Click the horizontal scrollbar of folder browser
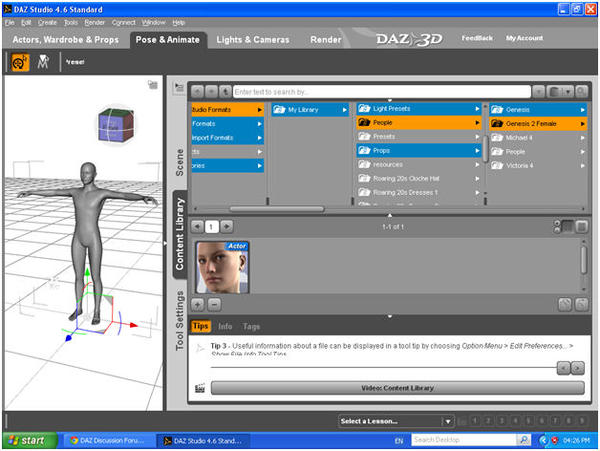Image resolution: width=600 pixels, height=451 pixels. coord(277,209)
